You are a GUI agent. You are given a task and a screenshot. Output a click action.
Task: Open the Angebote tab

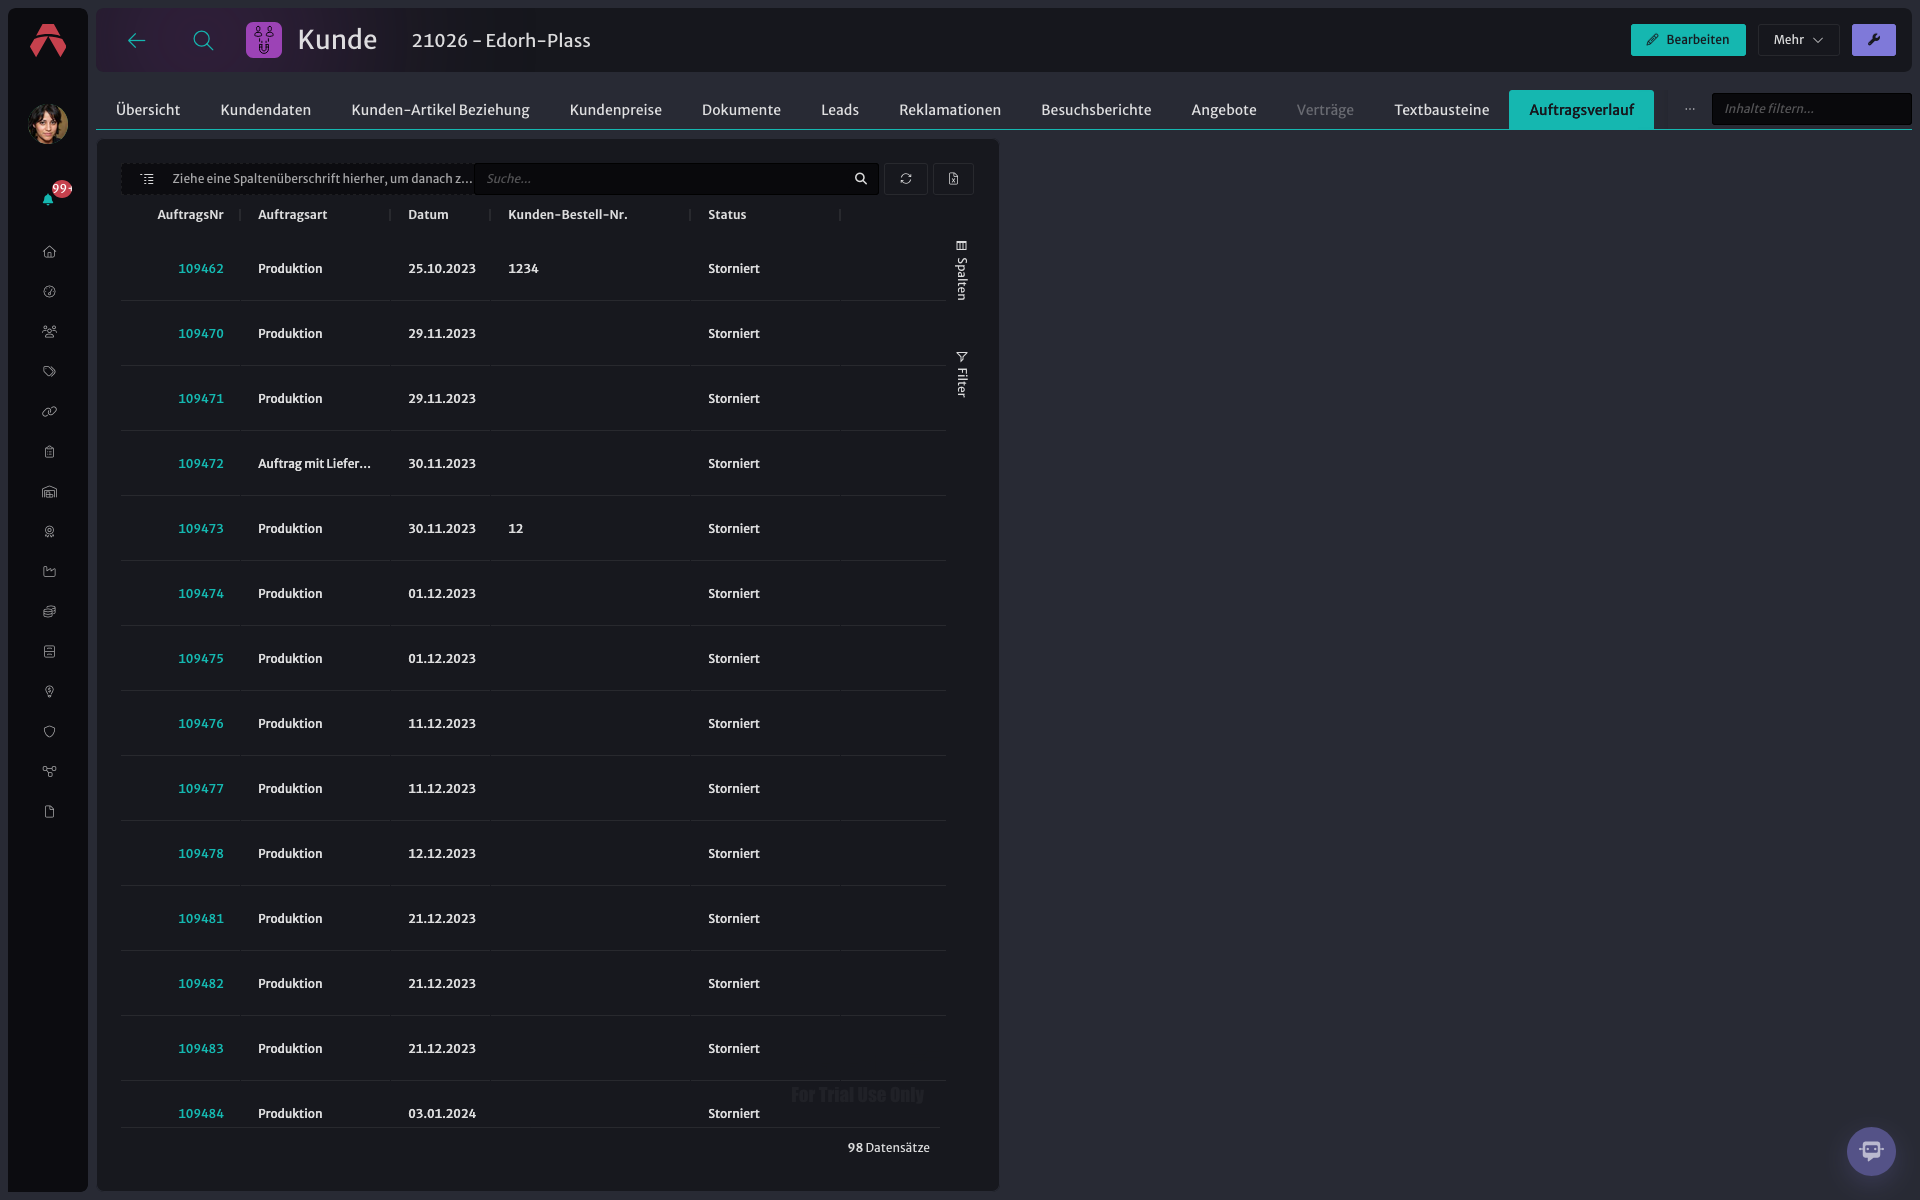pyautogui.click(x=1224, y=110)
